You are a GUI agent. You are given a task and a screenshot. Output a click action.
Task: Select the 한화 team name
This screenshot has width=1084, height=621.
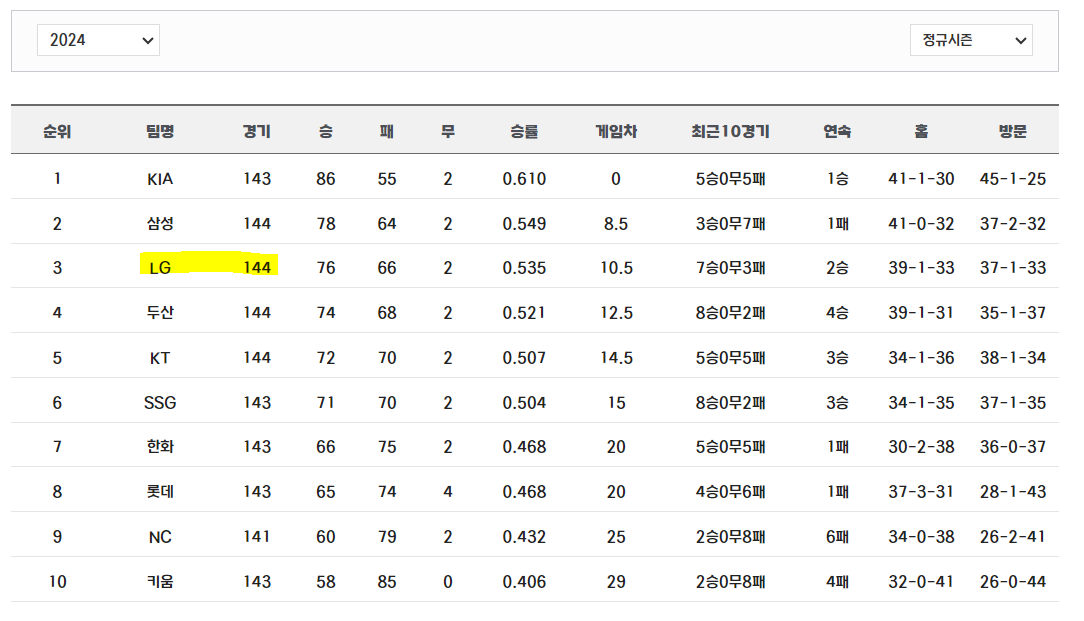click(x=160, y=447)
